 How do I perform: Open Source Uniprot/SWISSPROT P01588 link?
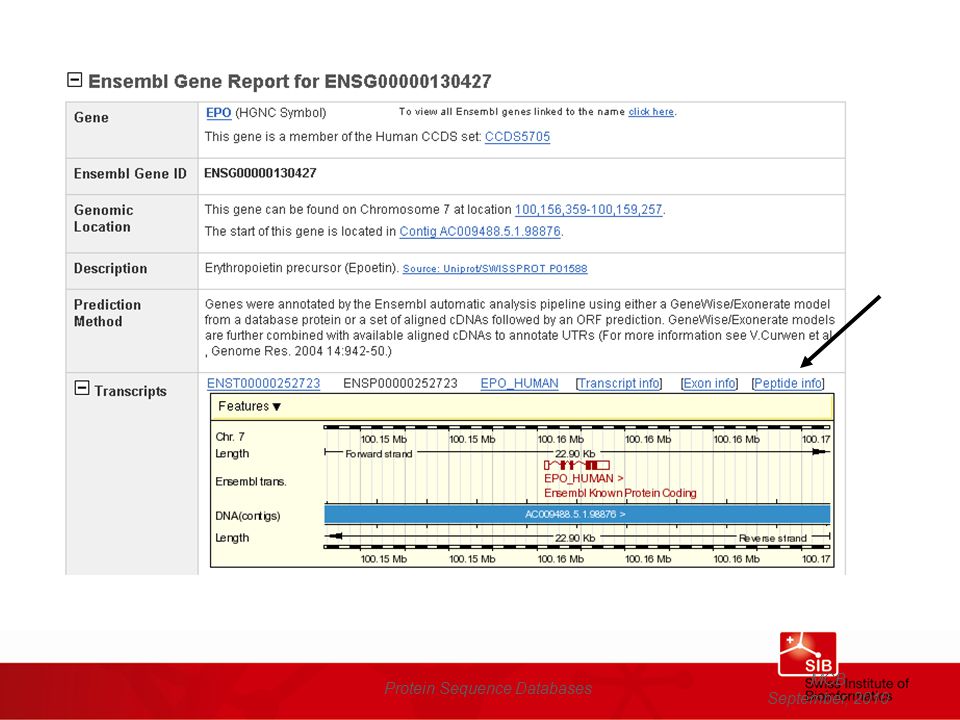(x=495, y=268)
